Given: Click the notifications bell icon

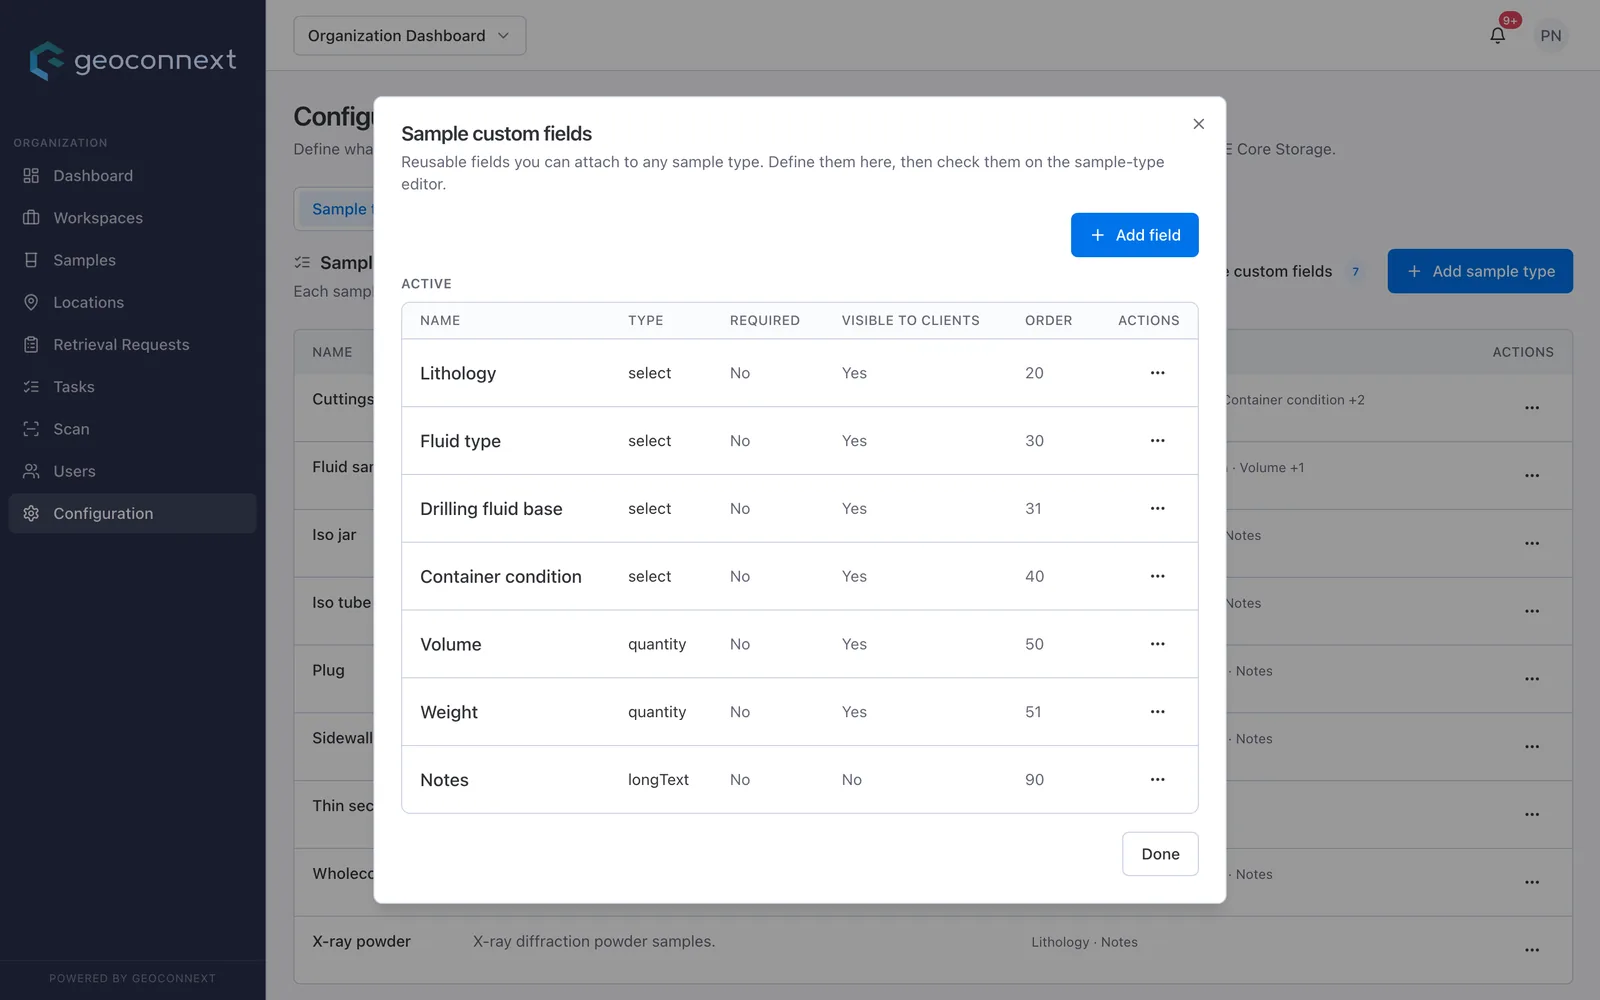Looking at the screenshot, I should 1497,36.
